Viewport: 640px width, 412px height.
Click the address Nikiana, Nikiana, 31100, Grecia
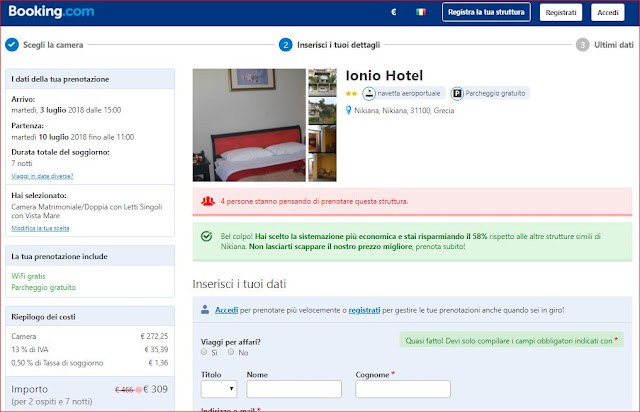[404, 110]
